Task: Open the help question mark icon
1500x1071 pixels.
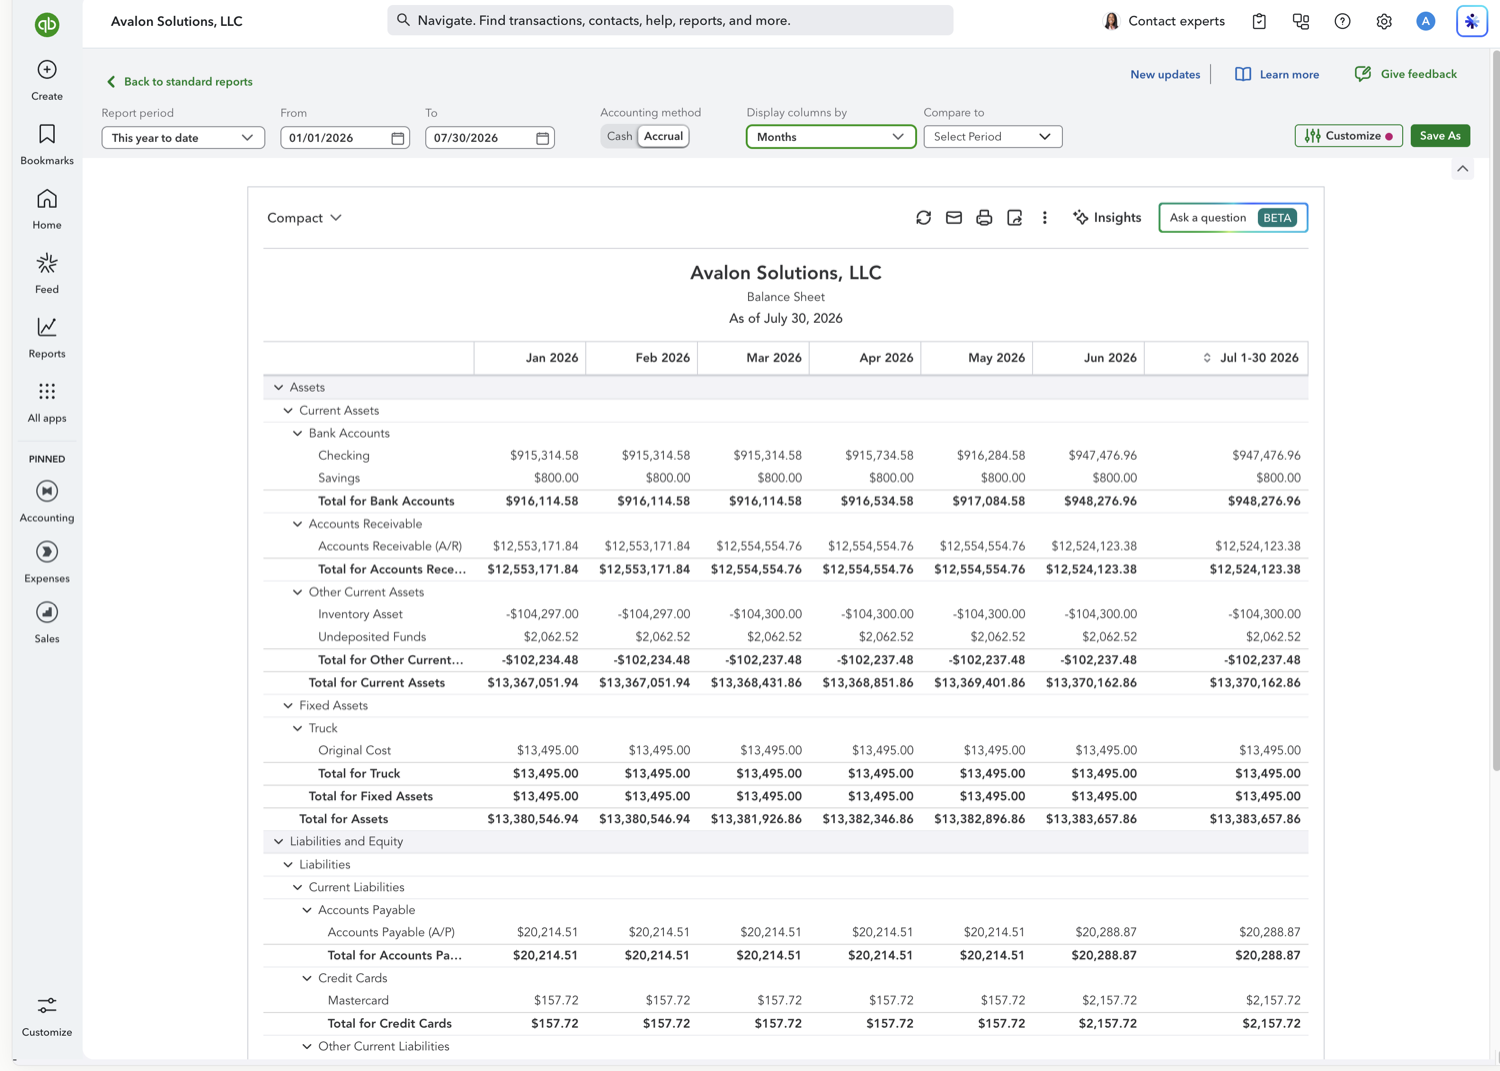Action: click(x=1342, y=21)
